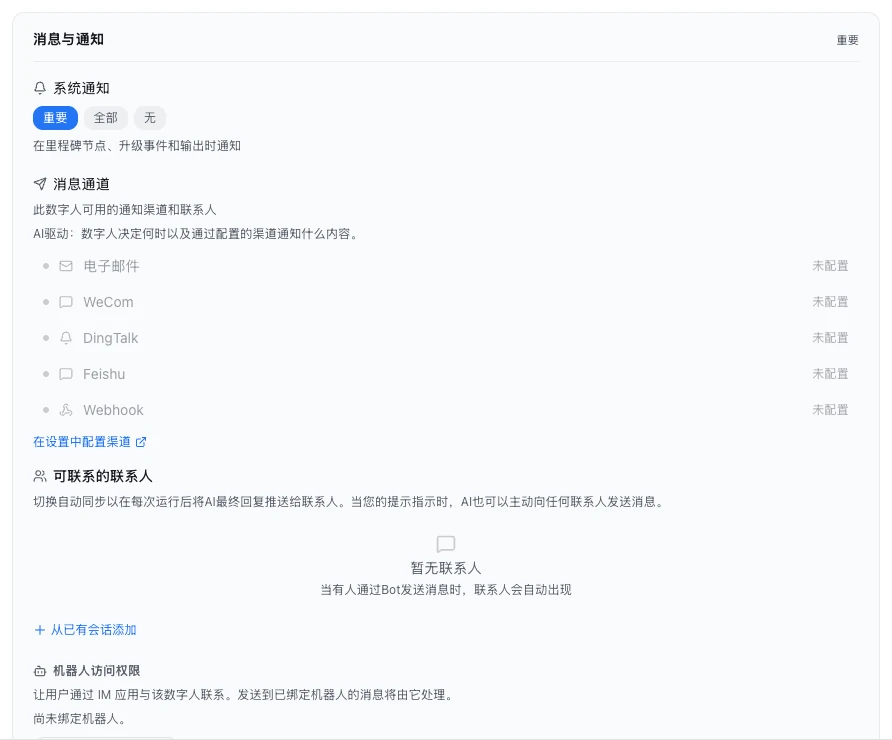This screenshot has width=892, height=740.
Task: Click the webhook icon in Webhook row
Action: [x=66, y=410]
